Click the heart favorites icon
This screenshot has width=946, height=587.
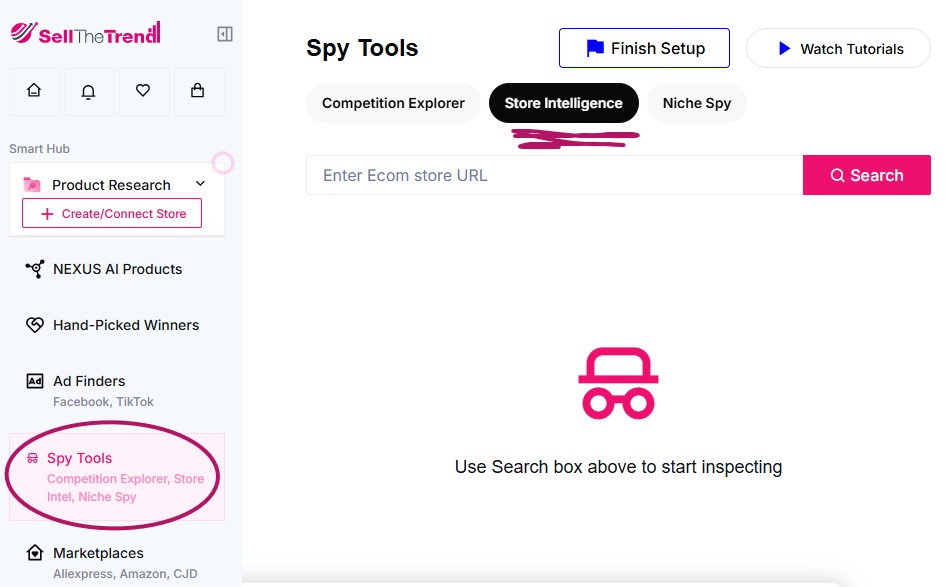pos(144,91)
